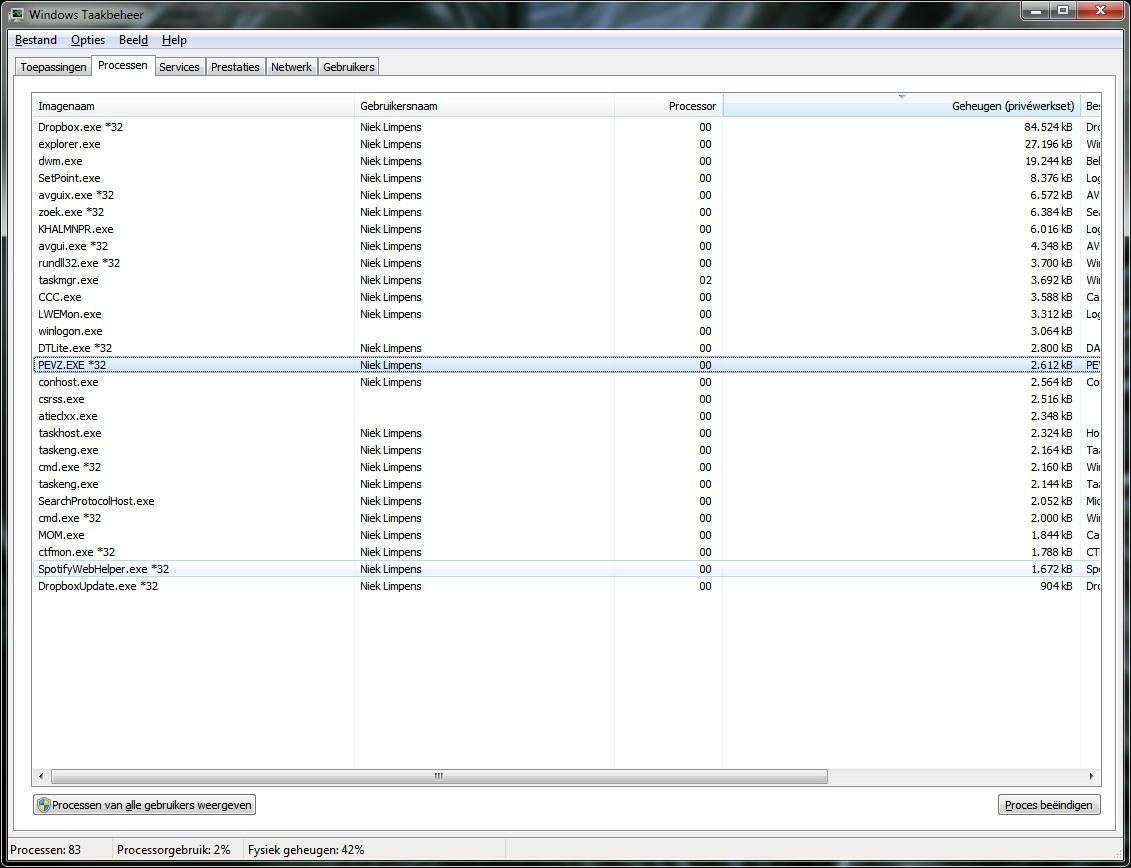This screenshot has height=868, width=1131.
Task: Click cmd.exe *32 using 2.000 kB
Action: [x=567, y=518]
